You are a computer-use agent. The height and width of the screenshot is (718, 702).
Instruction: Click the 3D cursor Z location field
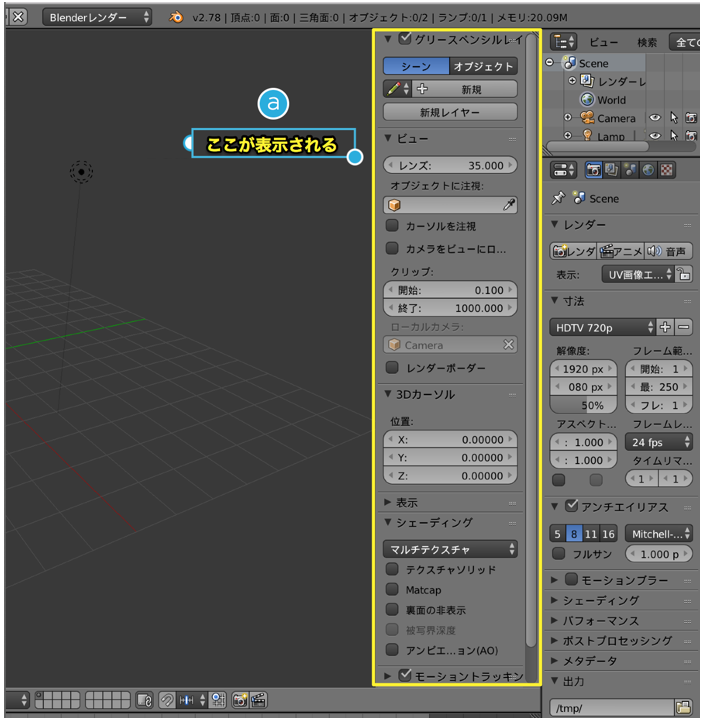pos(450,476)
